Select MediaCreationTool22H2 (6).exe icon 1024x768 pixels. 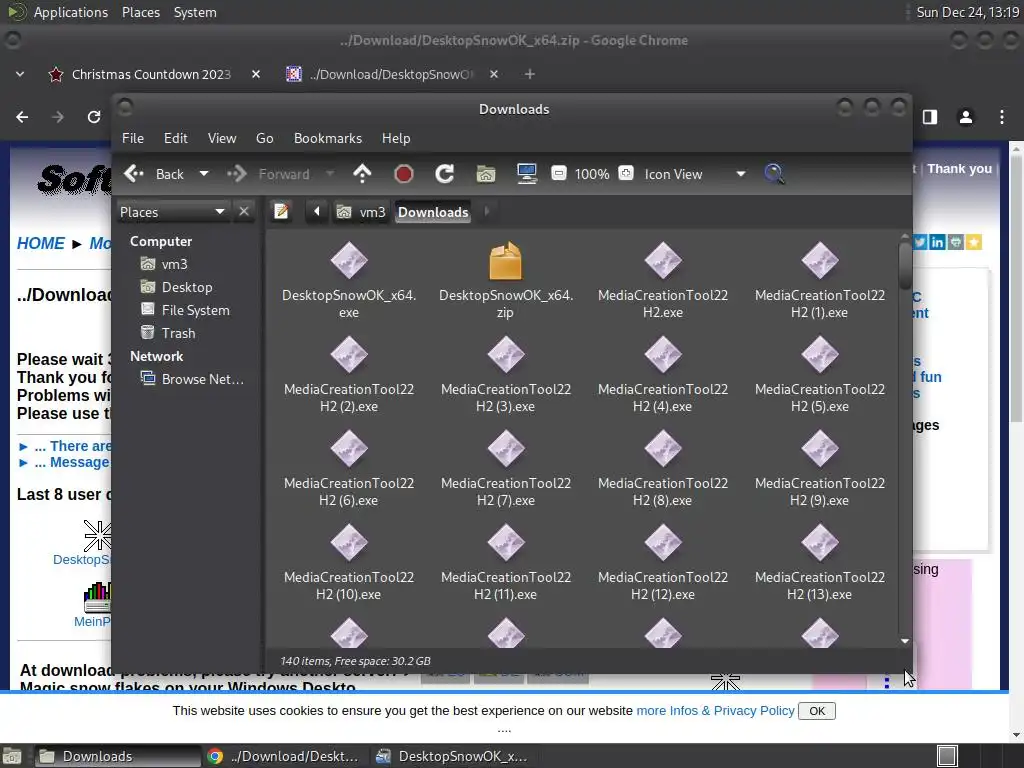(x=349, y=449)
